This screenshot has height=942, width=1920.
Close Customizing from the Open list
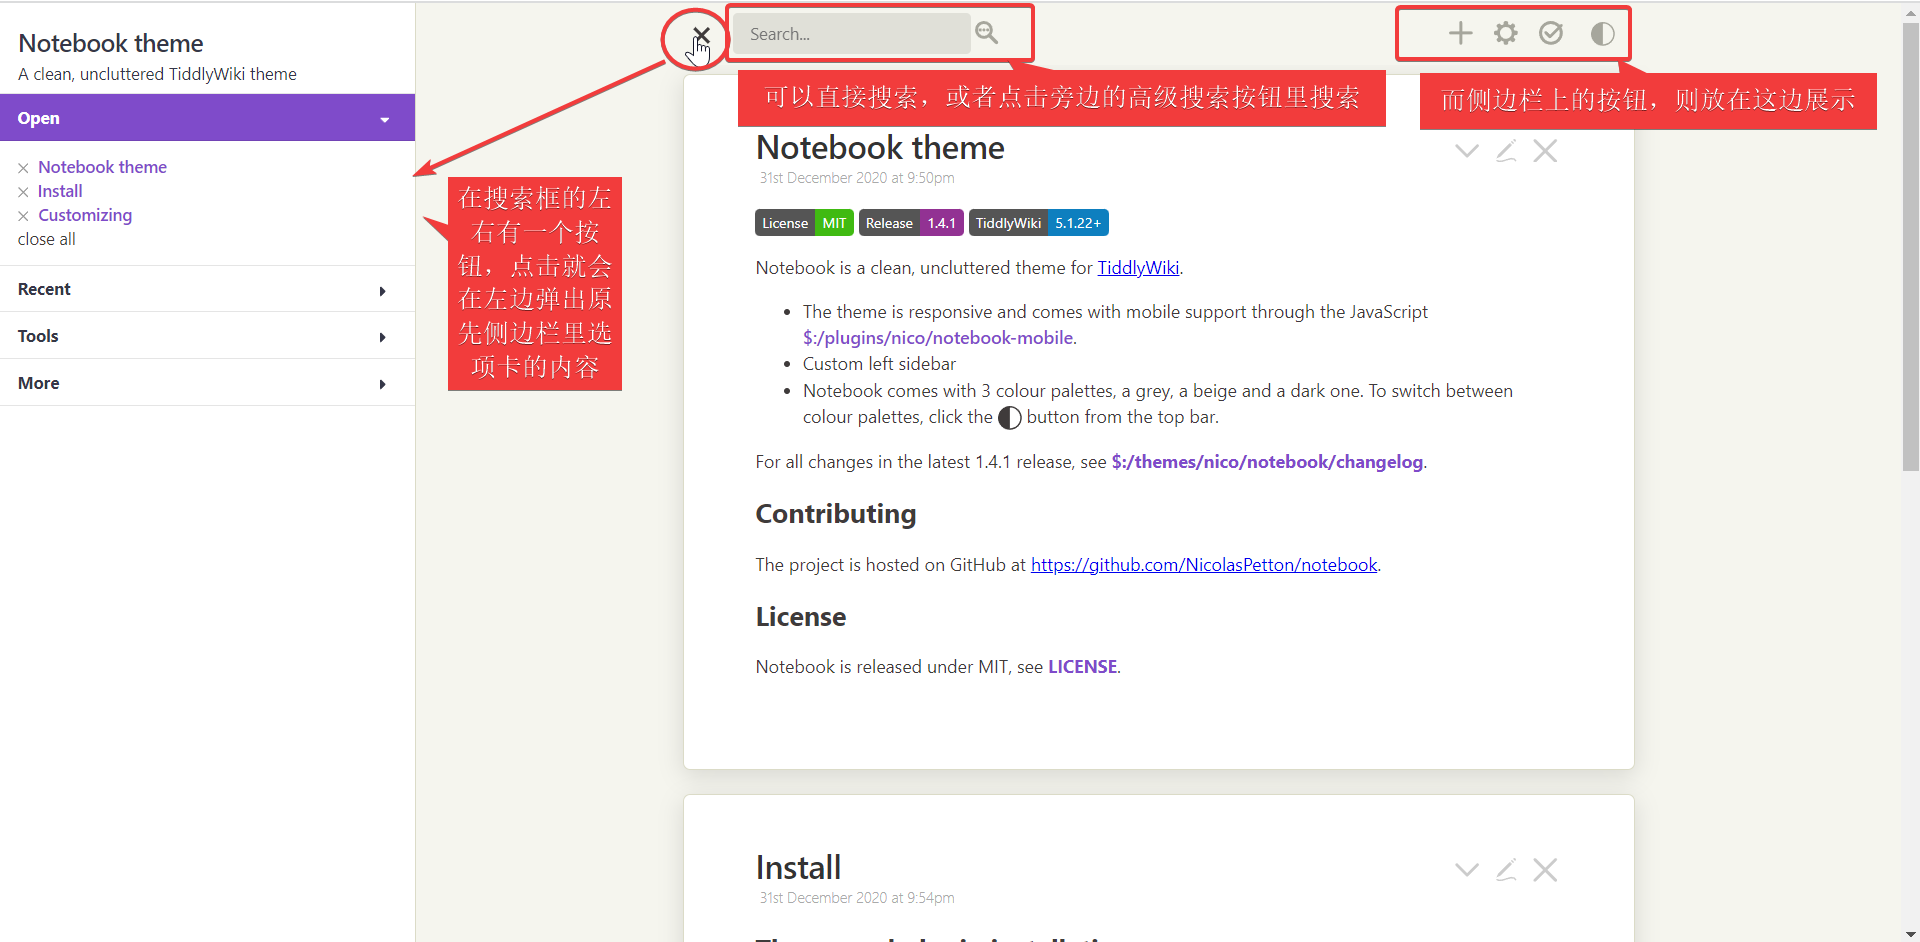(23, 216)
